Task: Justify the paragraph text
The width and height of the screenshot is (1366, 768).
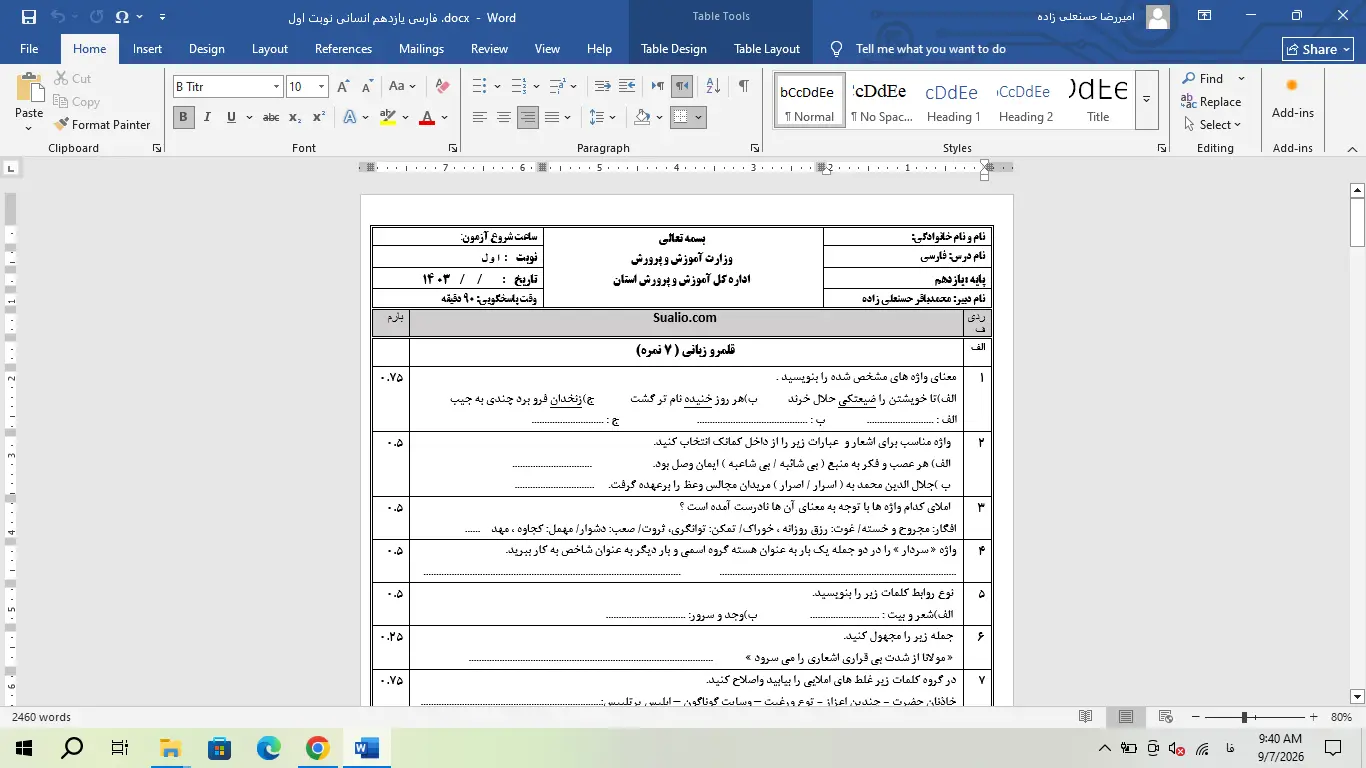Action: [552, 117]
